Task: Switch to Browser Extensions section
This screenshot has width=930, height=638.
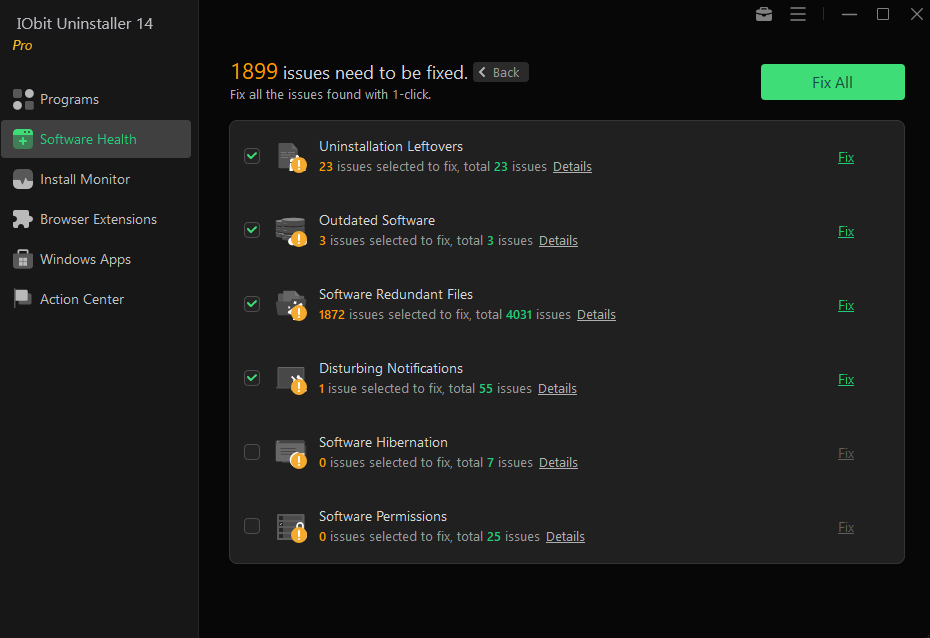Action: click(98, 219)
